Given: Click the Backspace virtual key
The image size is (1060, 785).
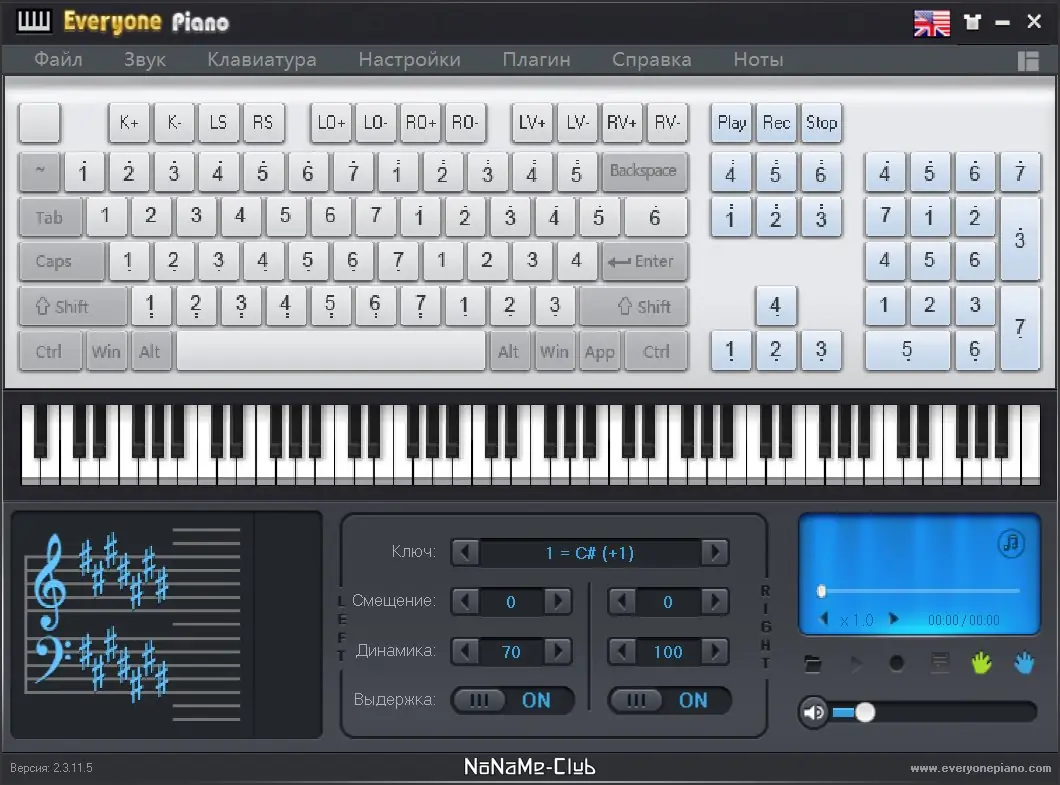Looking at the screenshot, I should point(644,171).
